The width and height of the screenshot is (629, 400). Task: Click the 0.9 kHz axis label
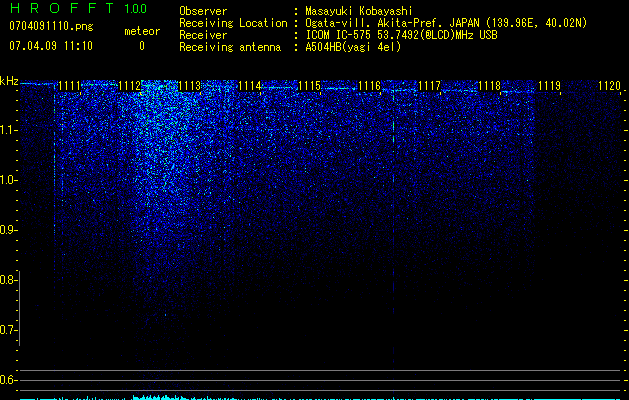pos(8,230)
